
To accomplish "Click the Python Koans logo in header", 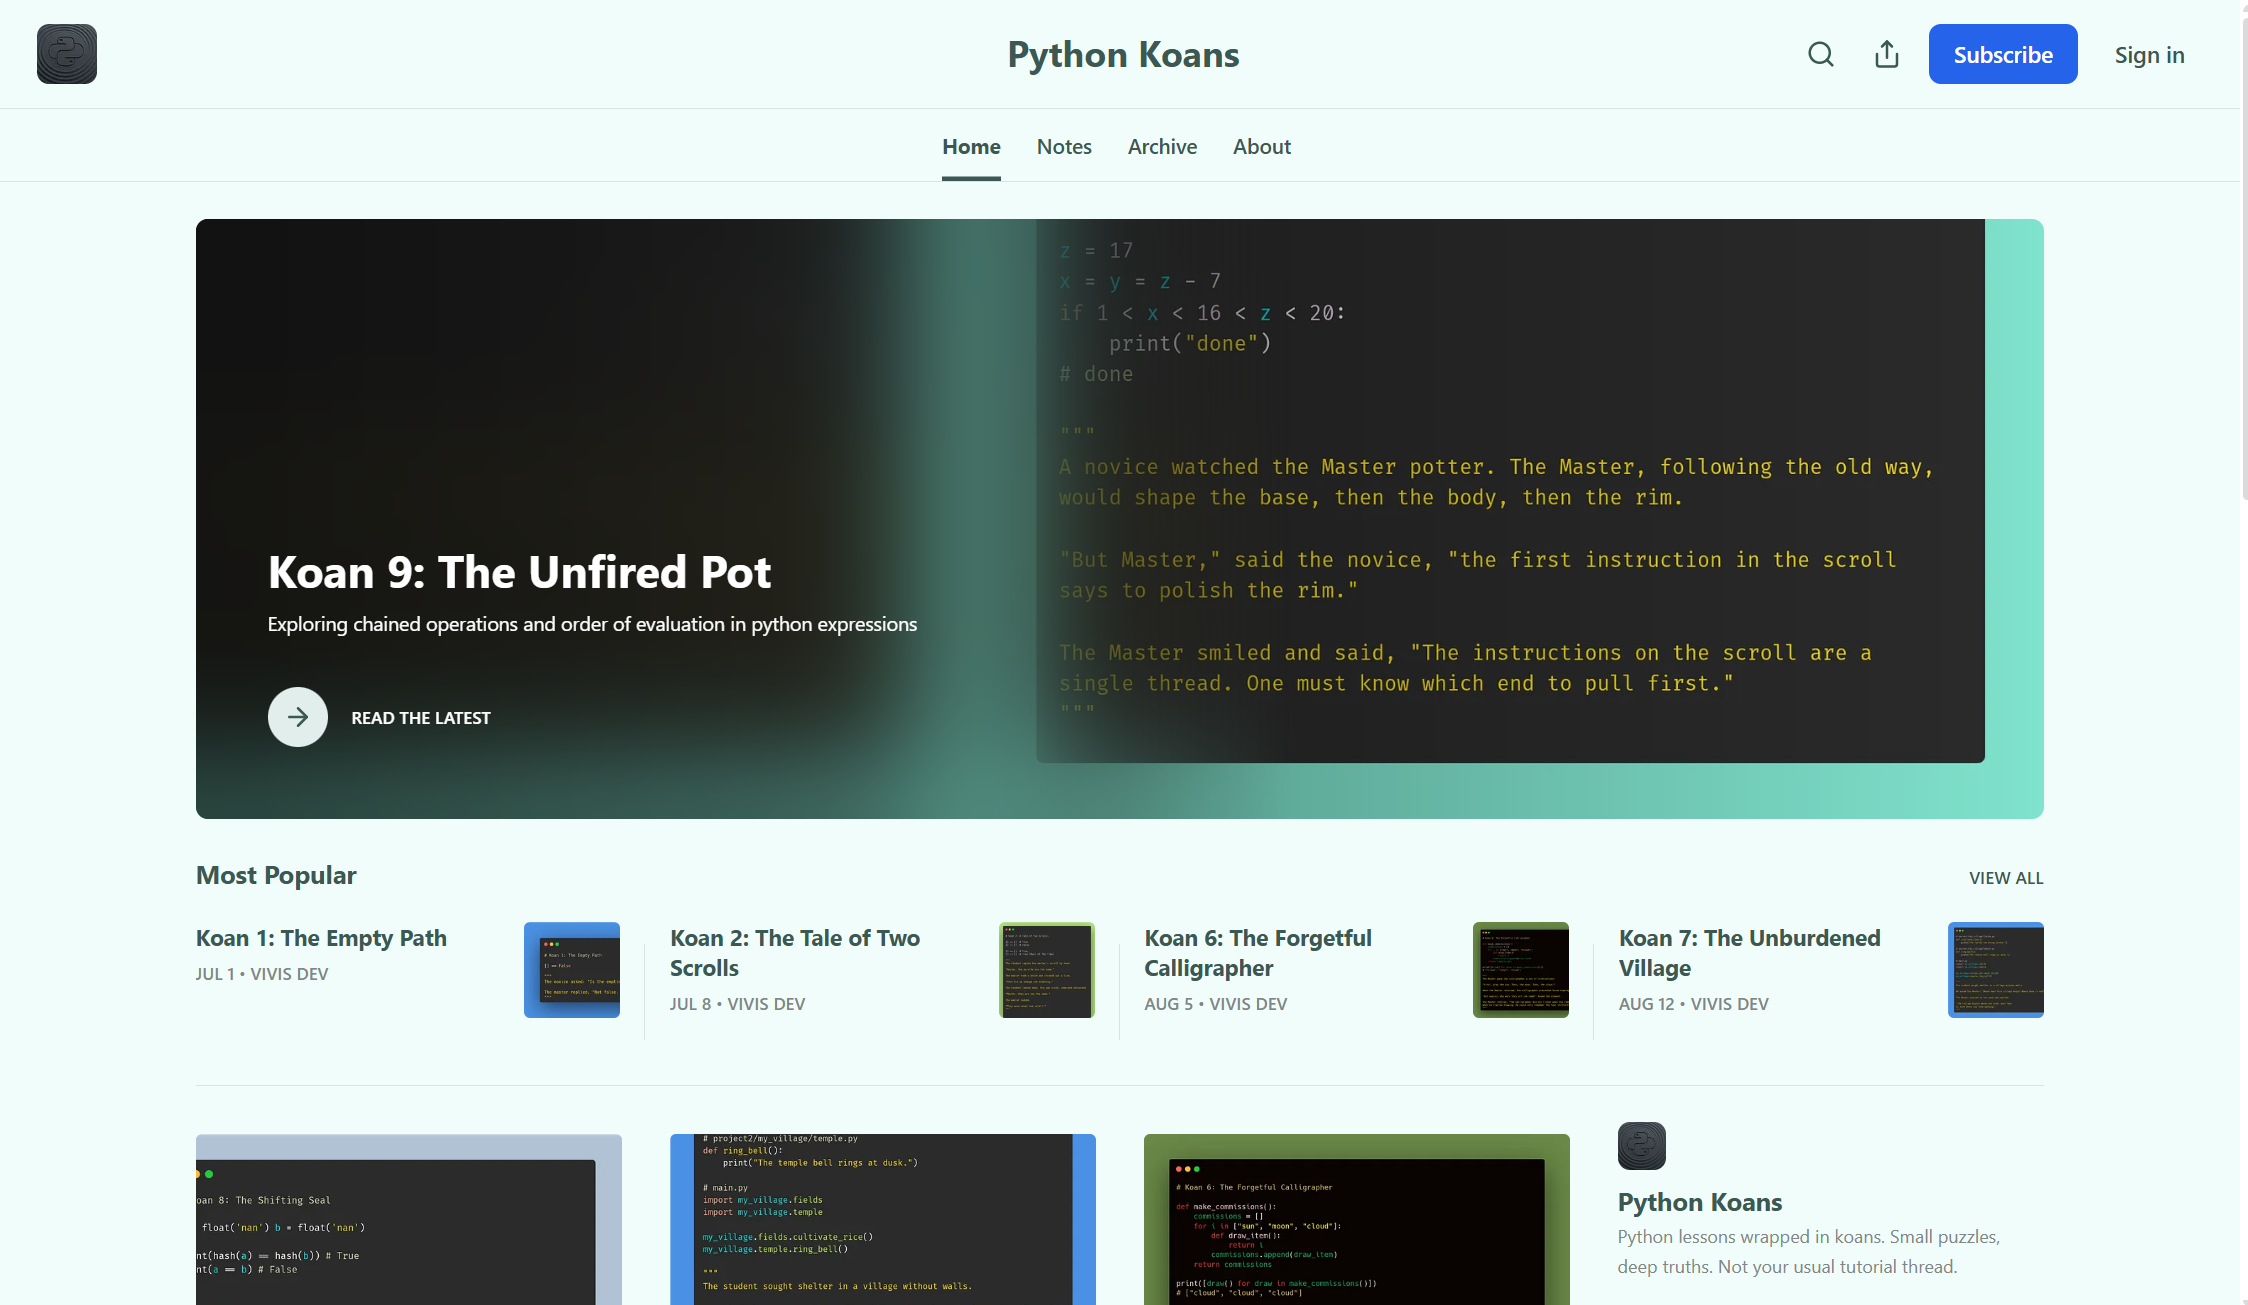I will (67, 54).
